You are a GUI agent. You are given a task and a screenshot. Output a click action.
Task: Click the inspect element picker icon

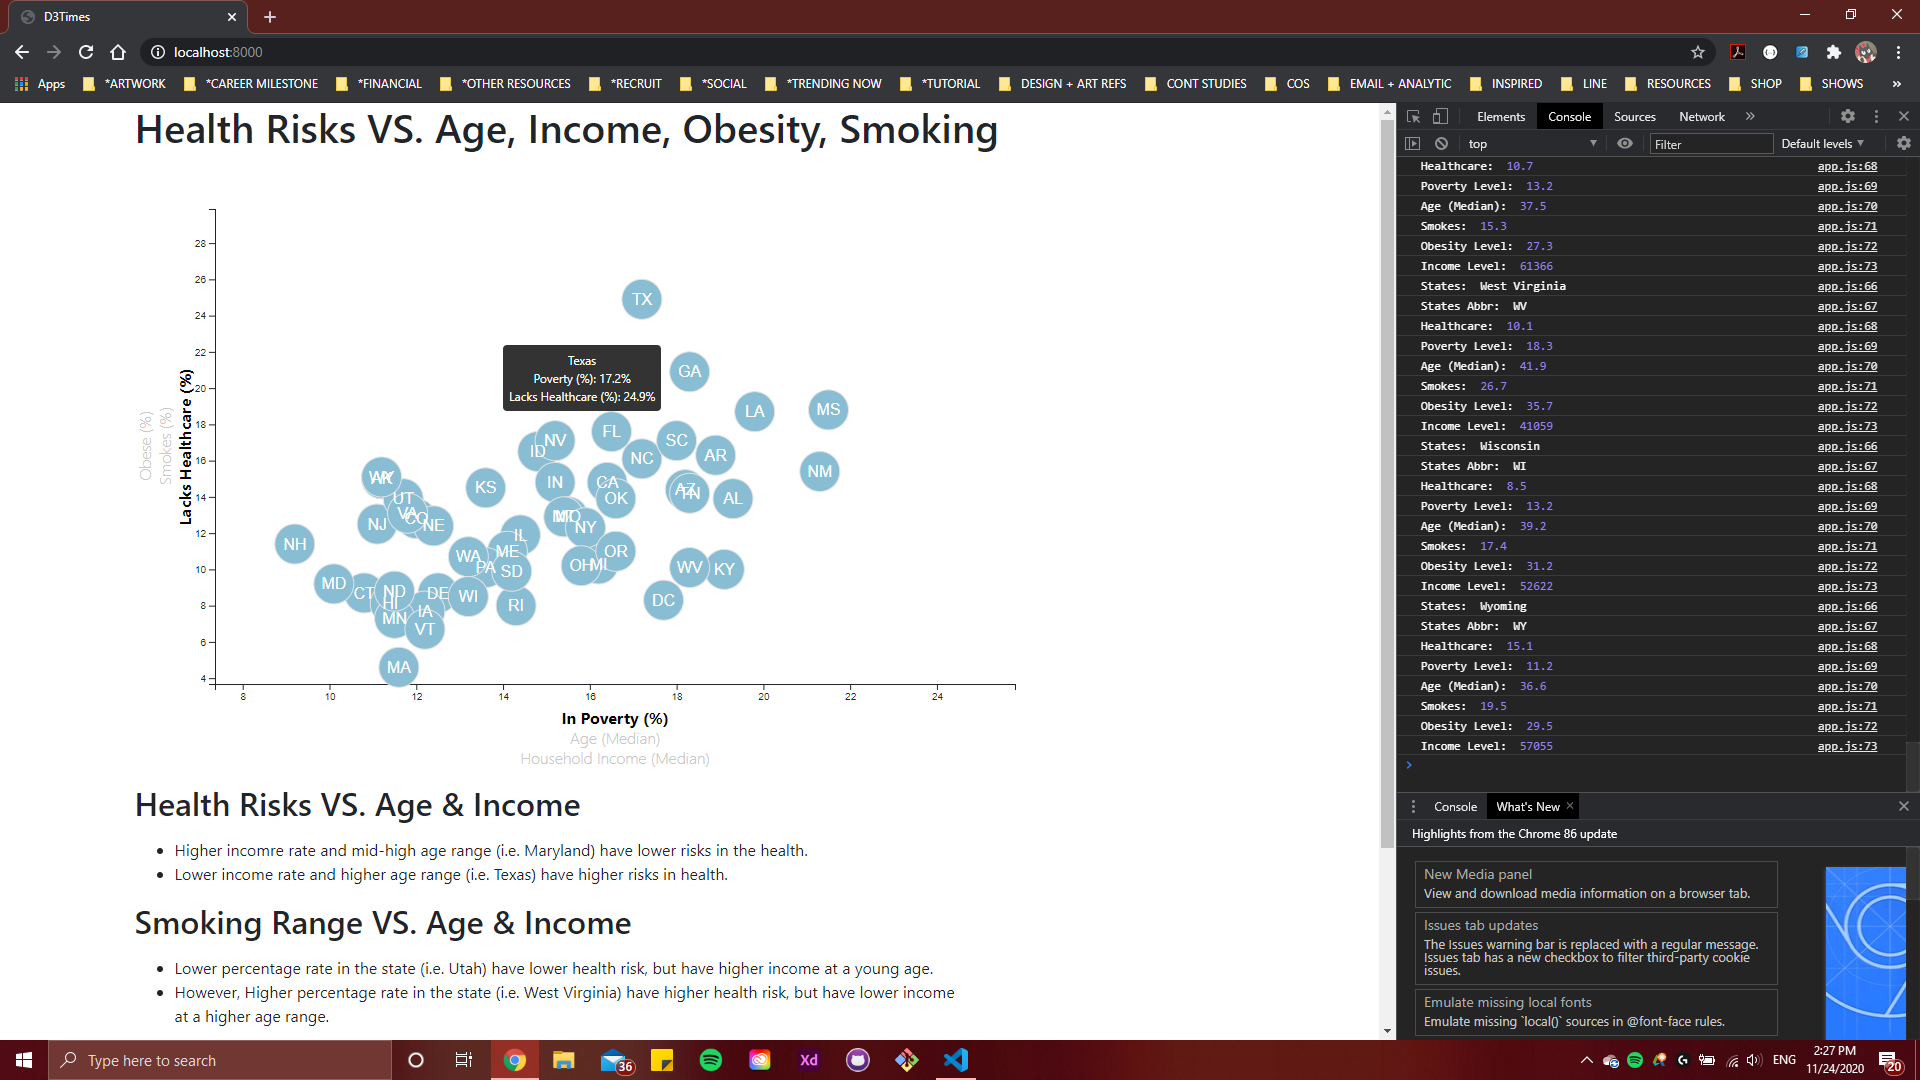coord(1413,117)
